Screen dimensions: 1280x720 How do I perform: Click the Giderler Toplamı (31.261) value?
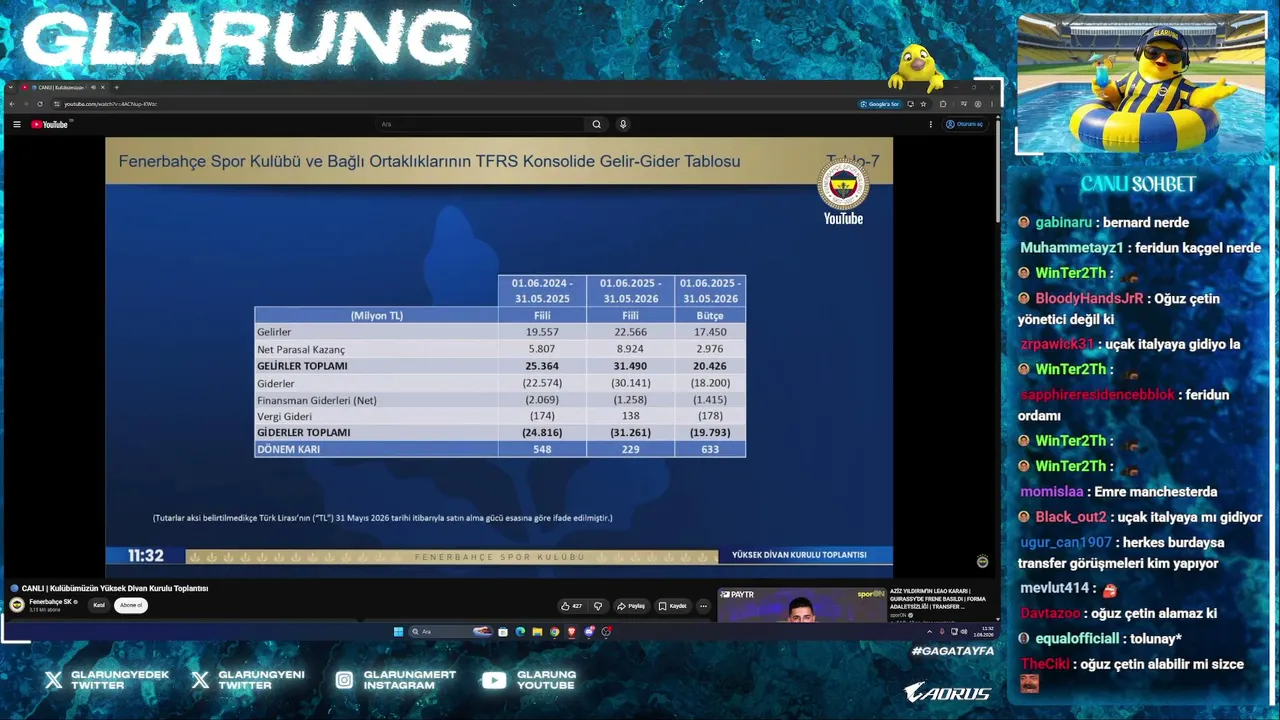click(630, 433)
